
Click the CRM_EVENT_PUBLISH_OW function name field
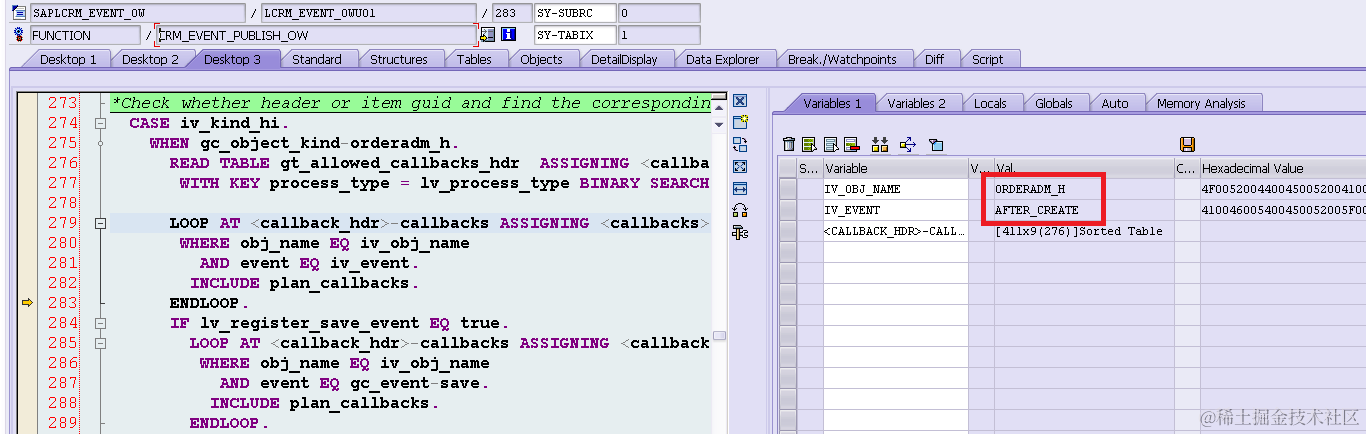coord(315,35)
